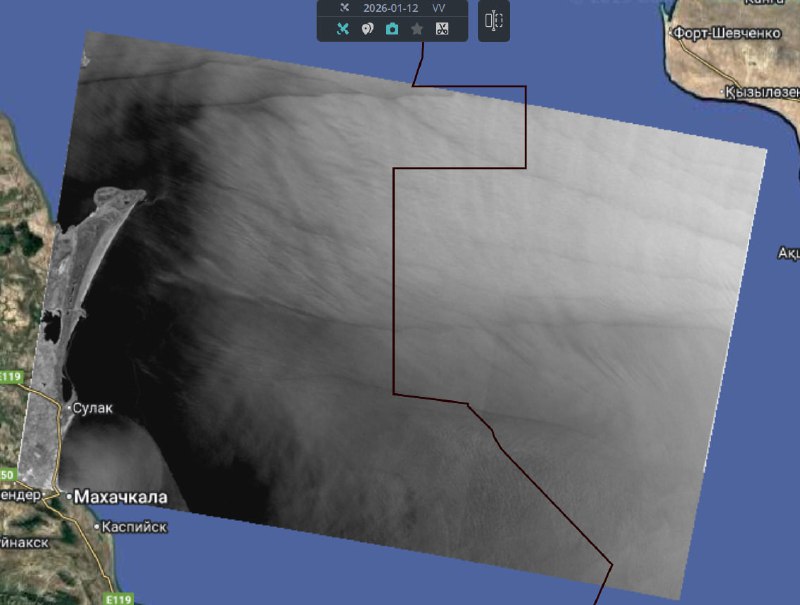Click the top E119 road marker
Viewport: 800px width, 605px height.
point(10,377)
